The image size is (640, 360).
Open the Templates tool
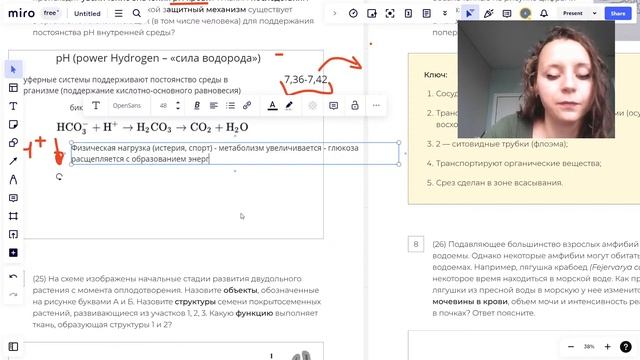coord(13,88)
